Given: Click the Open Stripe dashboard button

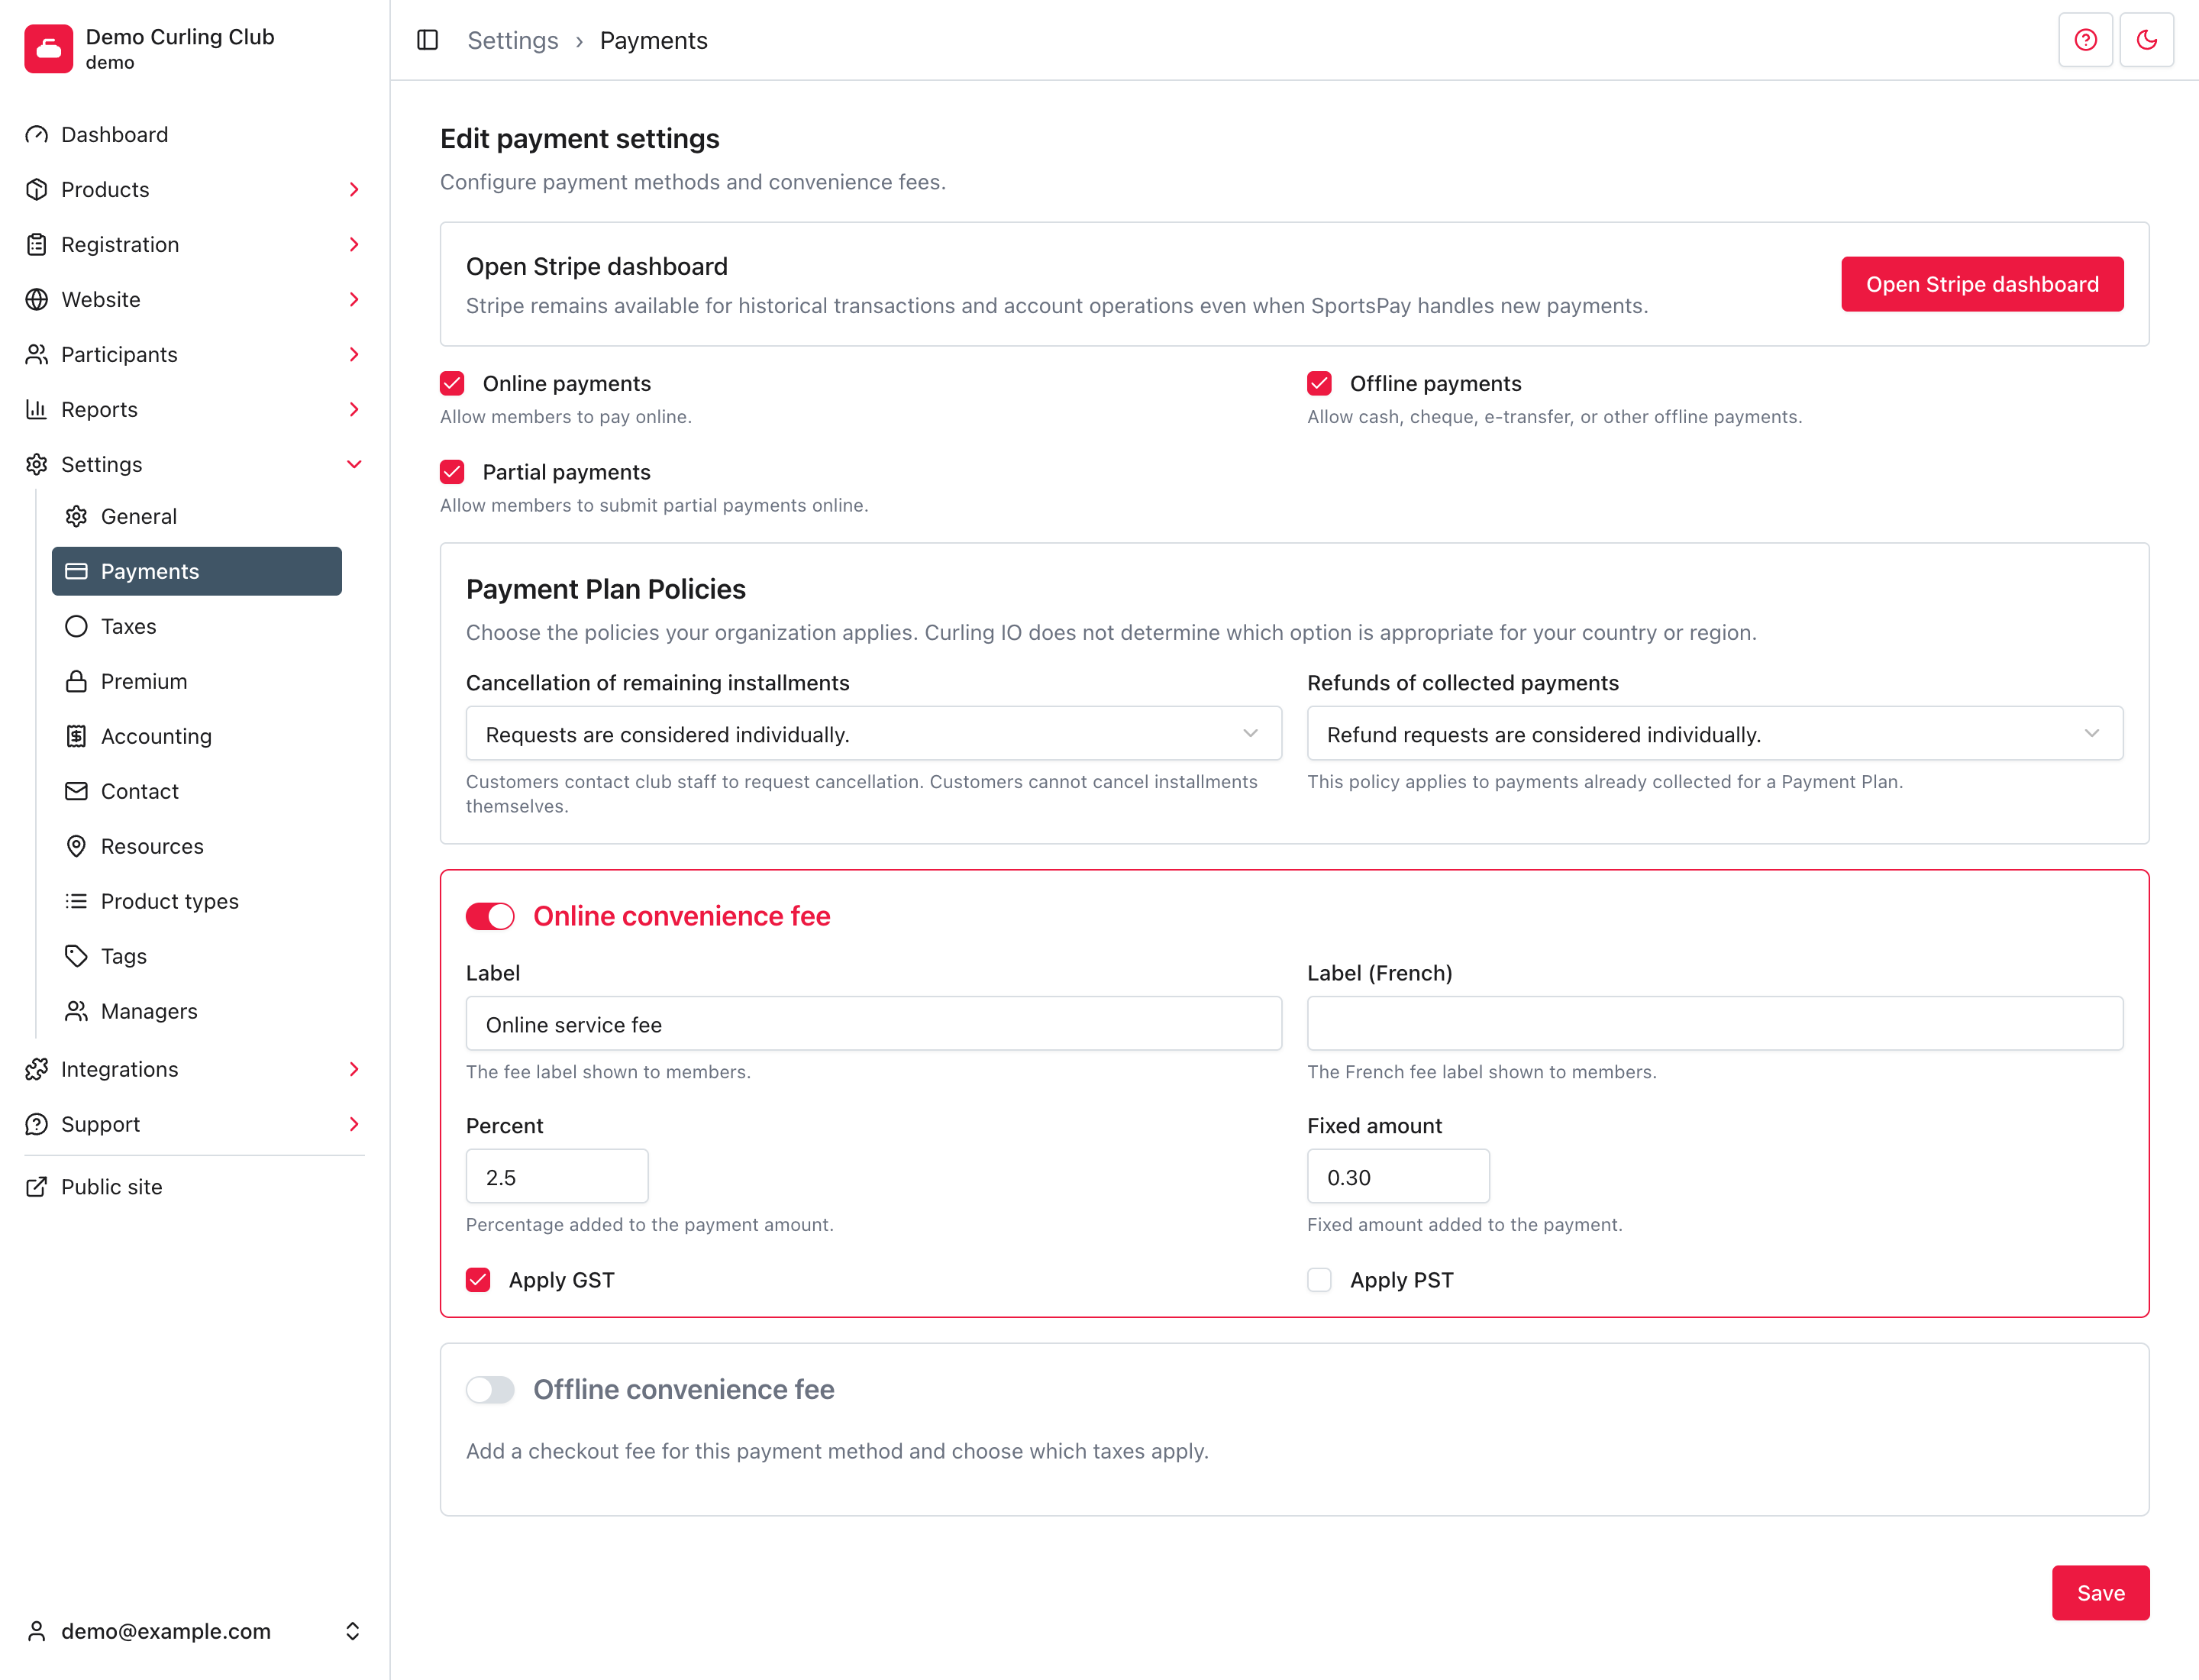Looking at the screenshot, I should 1982,284.
